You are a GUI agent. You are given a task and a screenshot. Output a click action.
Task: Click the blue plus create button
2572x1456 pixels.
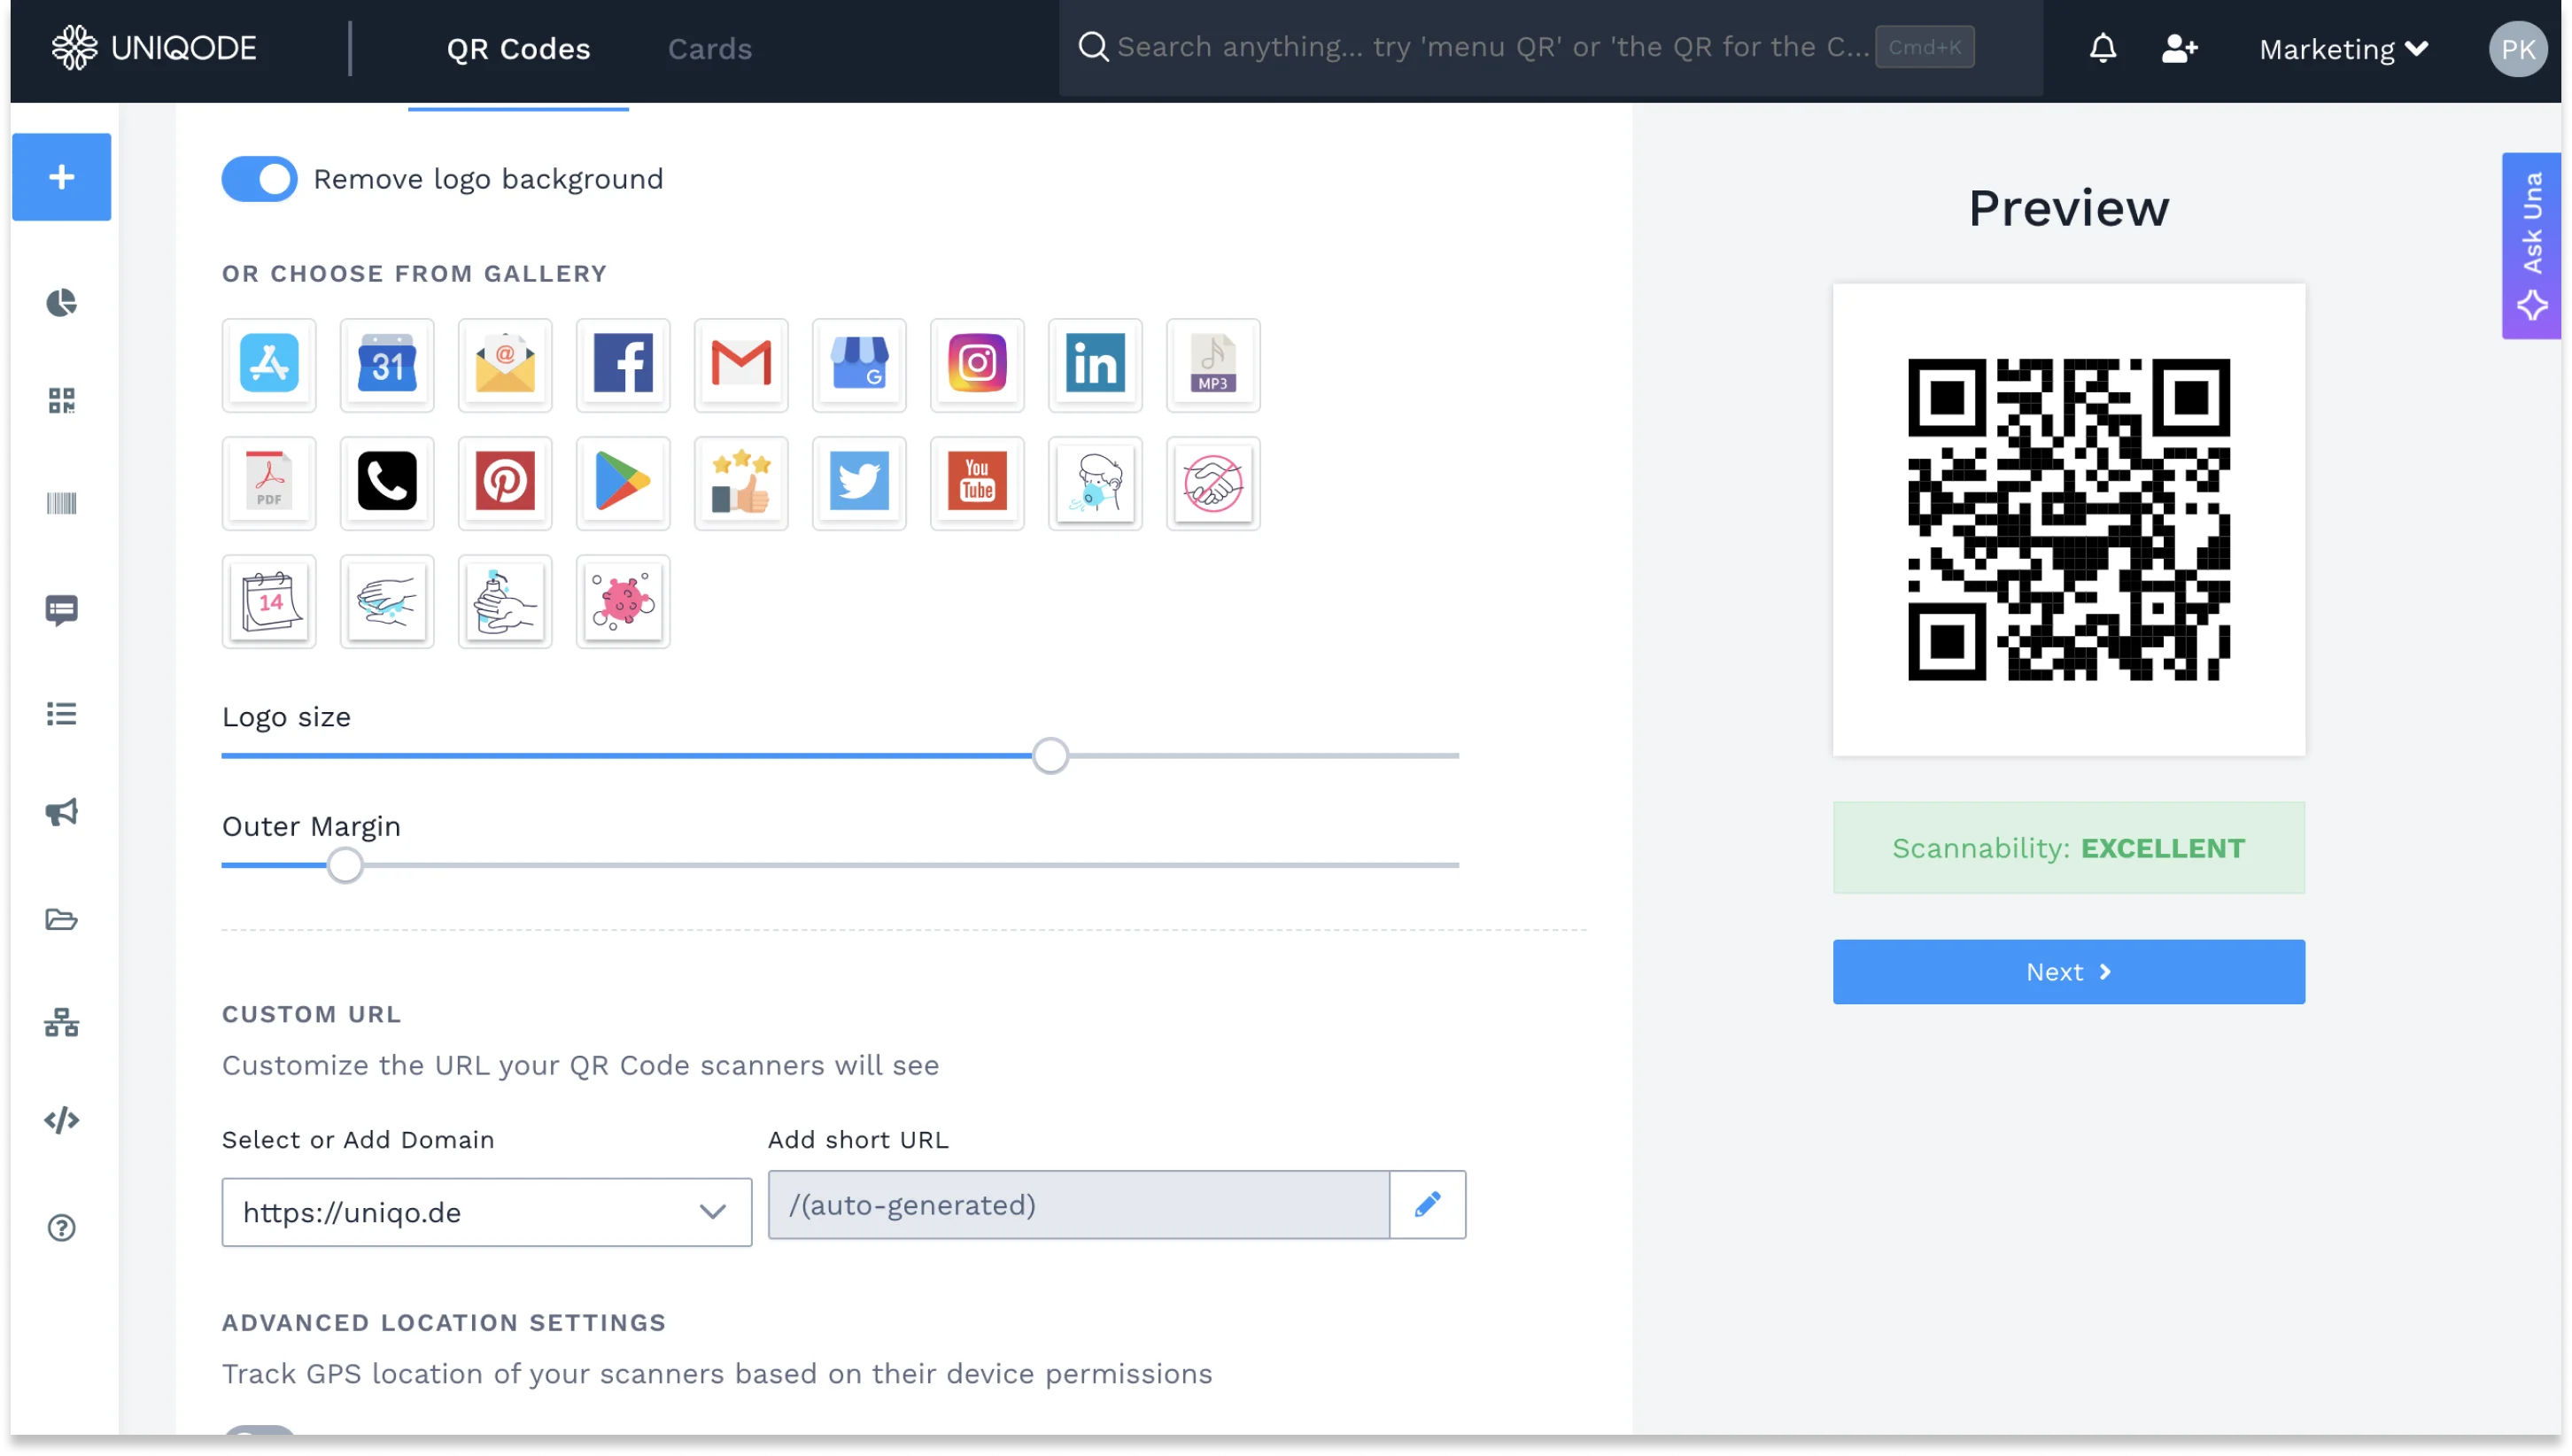[62, 177]
